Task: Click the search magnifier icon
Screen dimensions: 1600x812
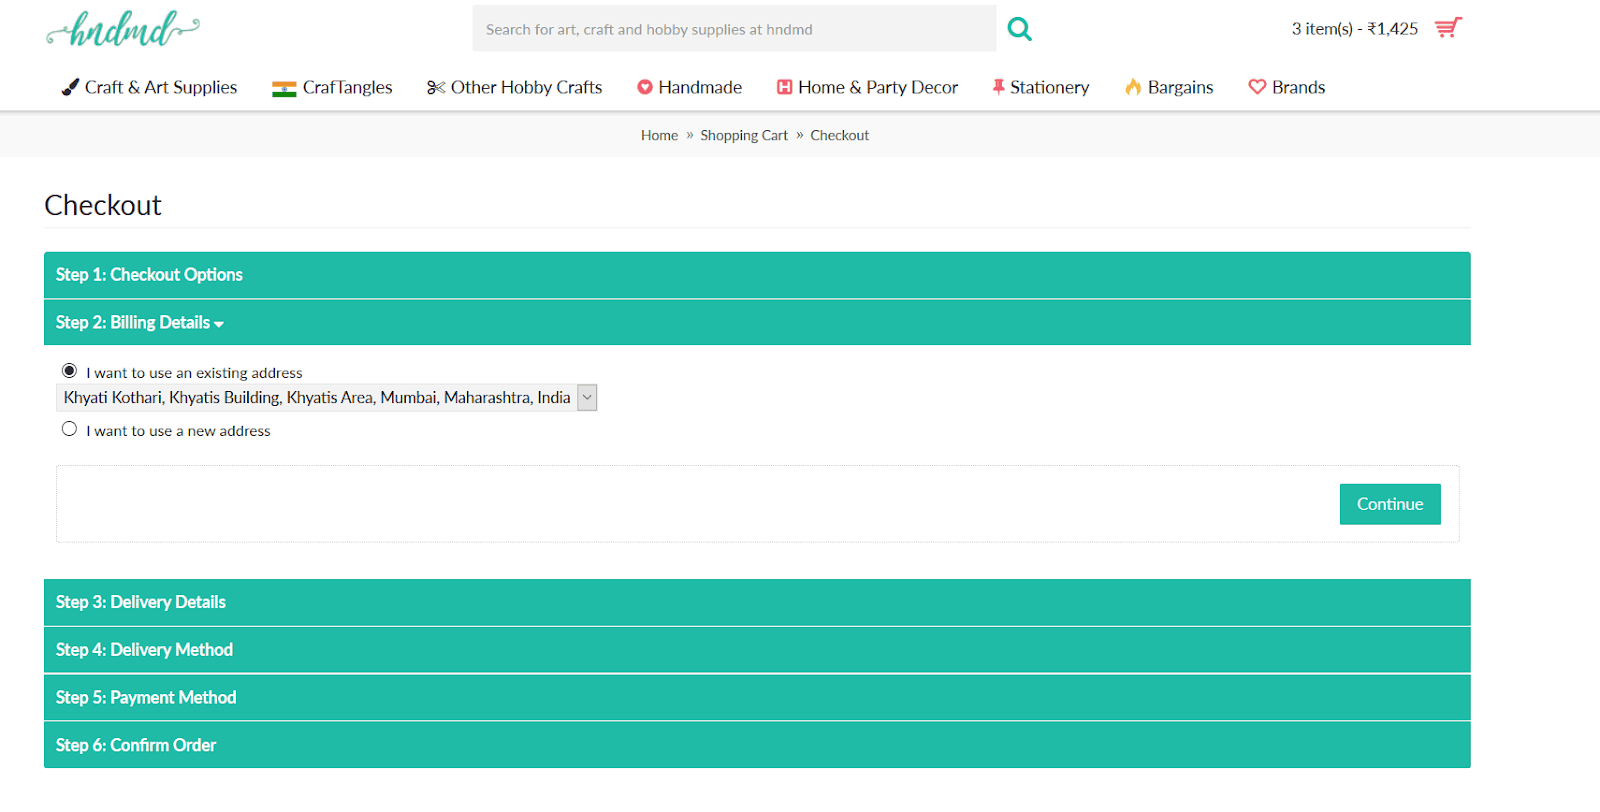Action: 1019,29
